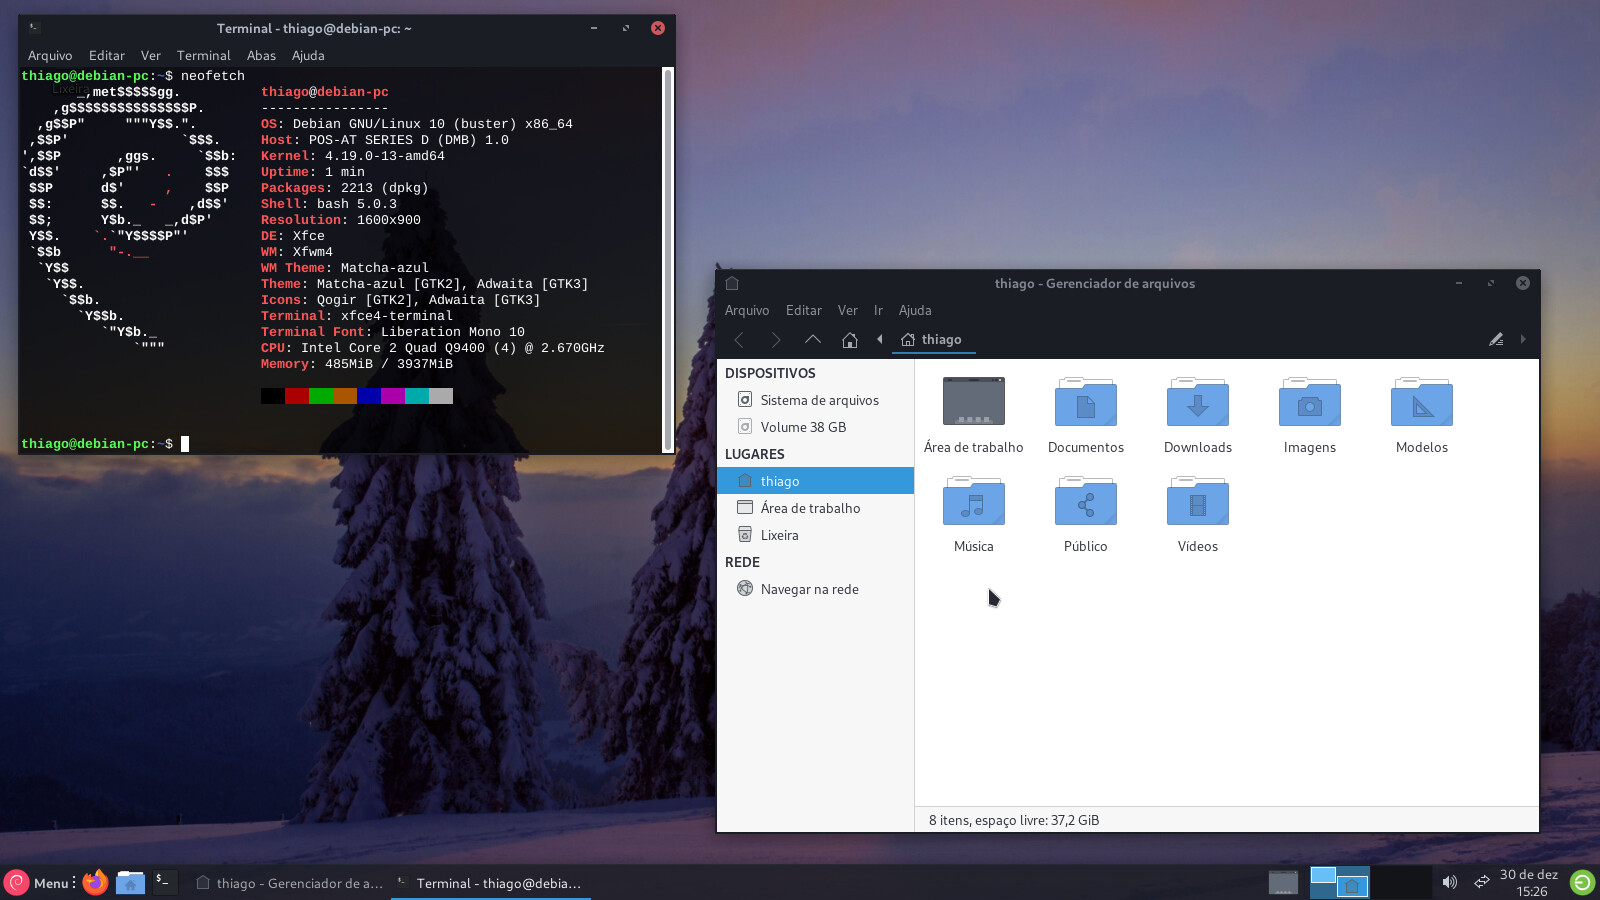Launch Firefox from the taskbar
1600x900 pixels.
(95, 882)
